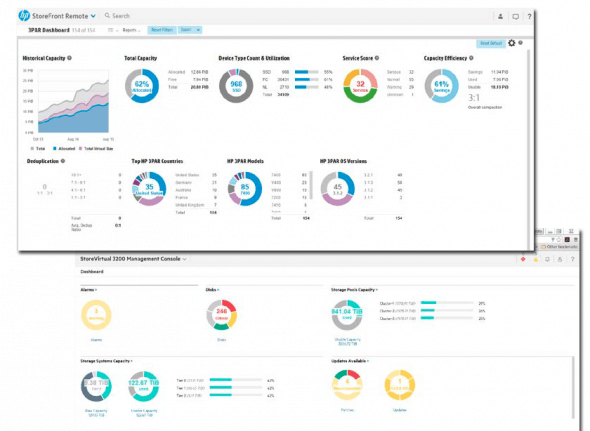
Task: Click the Export button
Action: (x=186, y=30)
